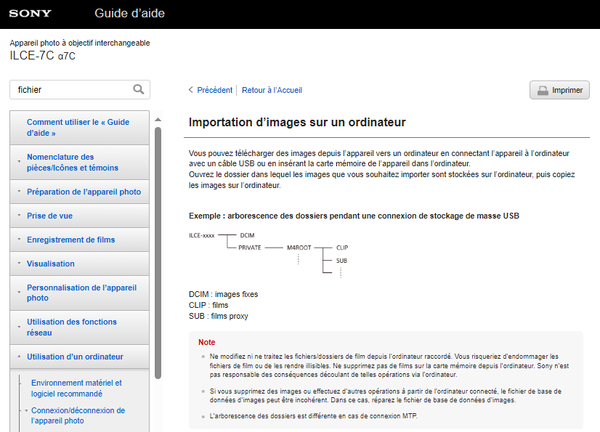This screenshot has height=432, width=600.
Task: Open "Retour à l'Accueil" link
Action: (x=273, y=90)
